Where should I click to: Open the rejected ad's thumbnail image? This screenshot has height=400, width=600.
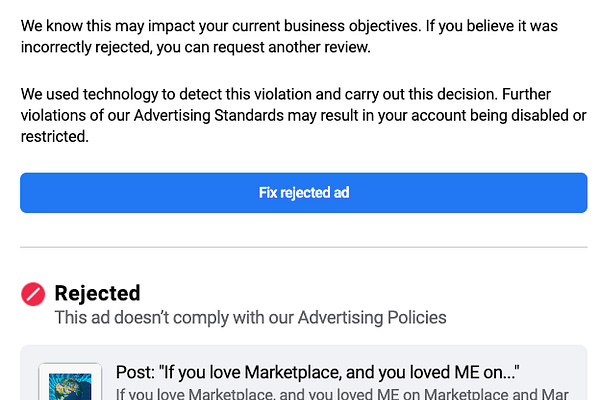tap(70, 383)
